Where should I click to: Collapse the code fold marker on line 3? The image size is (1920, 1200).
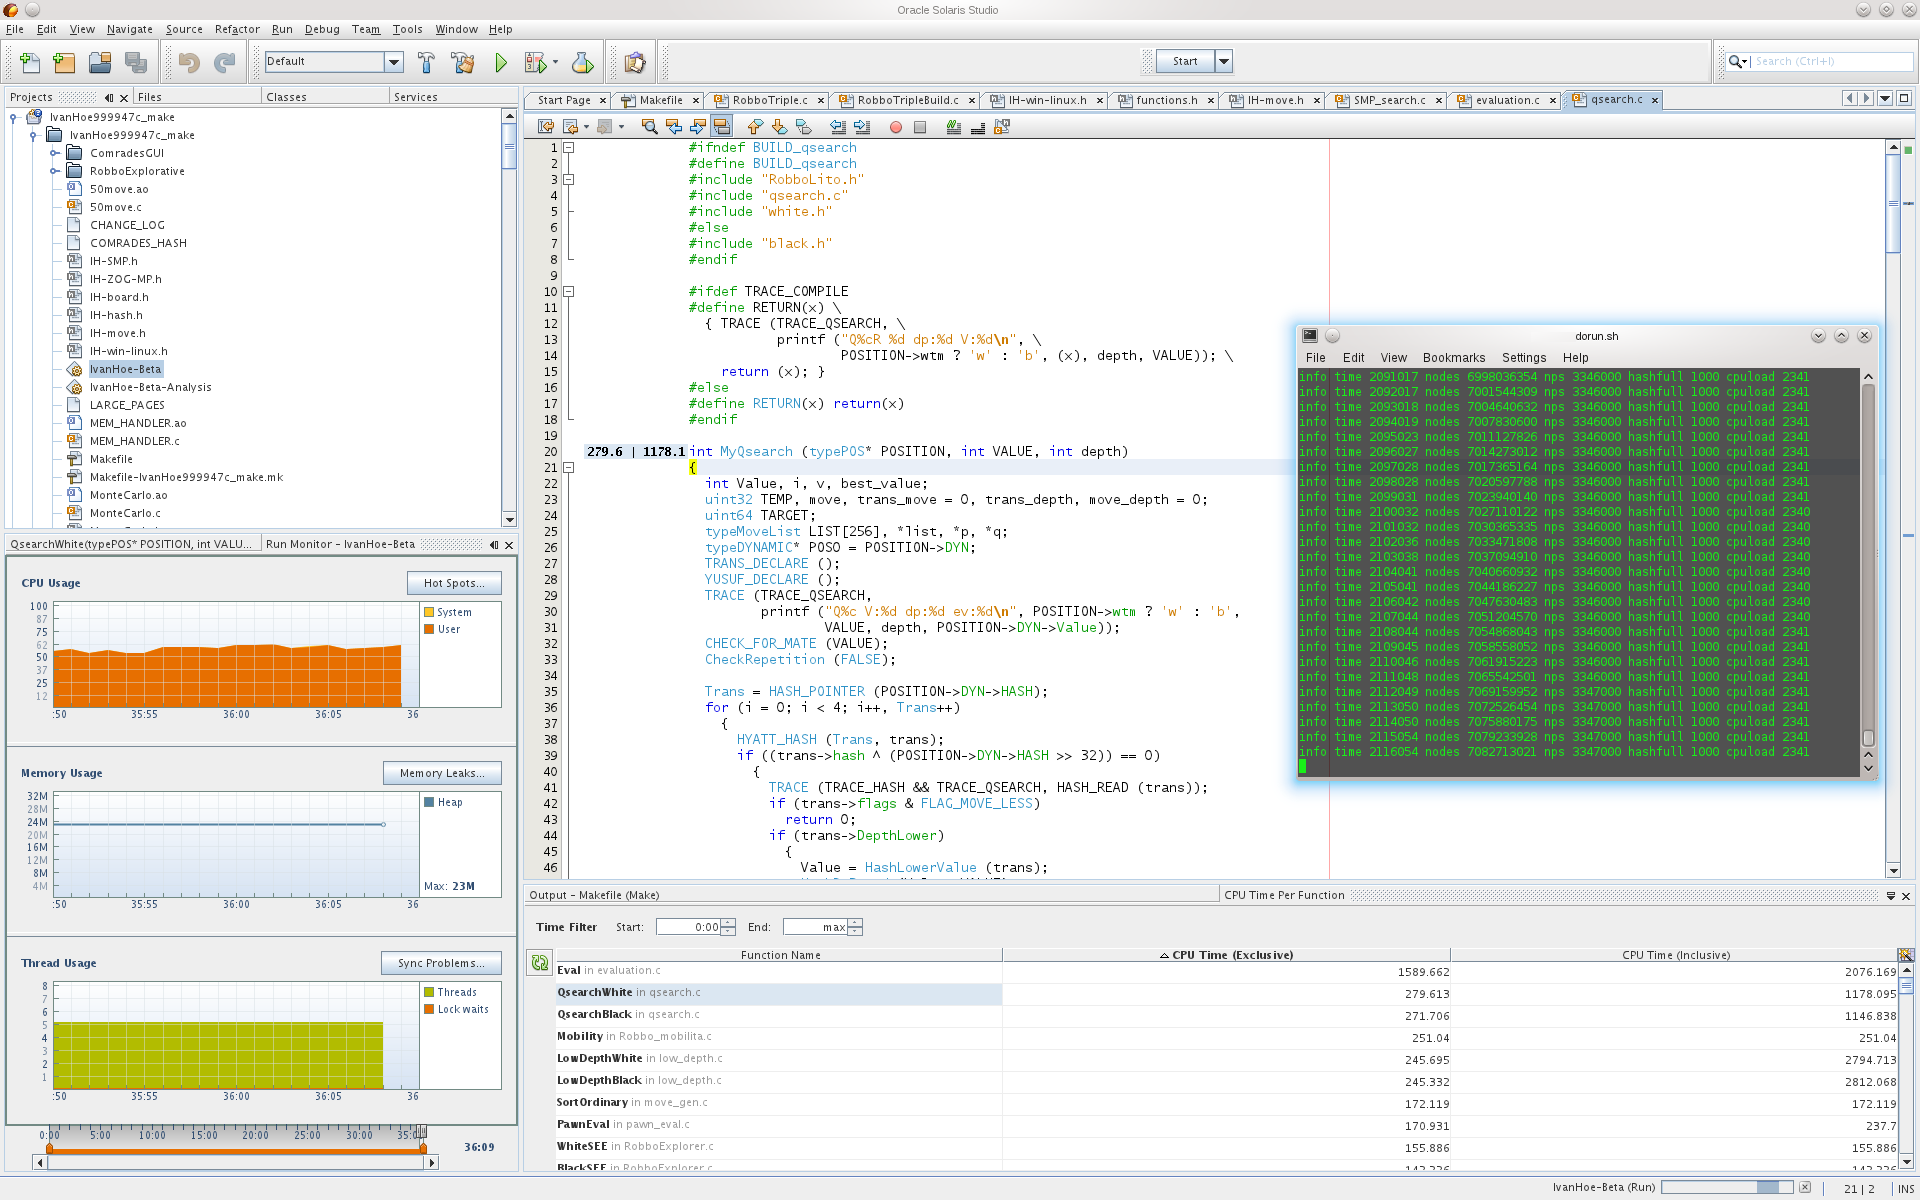tap(569, 179)
